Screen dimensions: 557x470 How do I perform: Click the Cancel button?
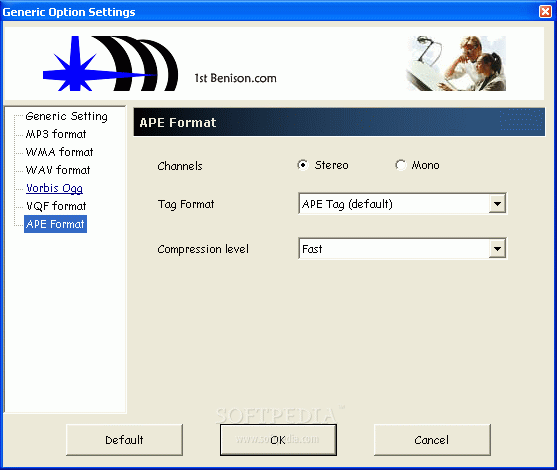(x=432, y=440)
